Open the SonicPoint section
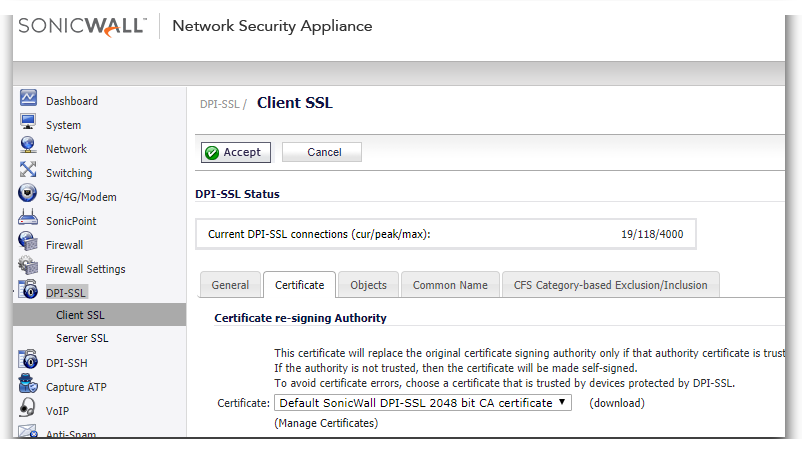 click(71, 221)
